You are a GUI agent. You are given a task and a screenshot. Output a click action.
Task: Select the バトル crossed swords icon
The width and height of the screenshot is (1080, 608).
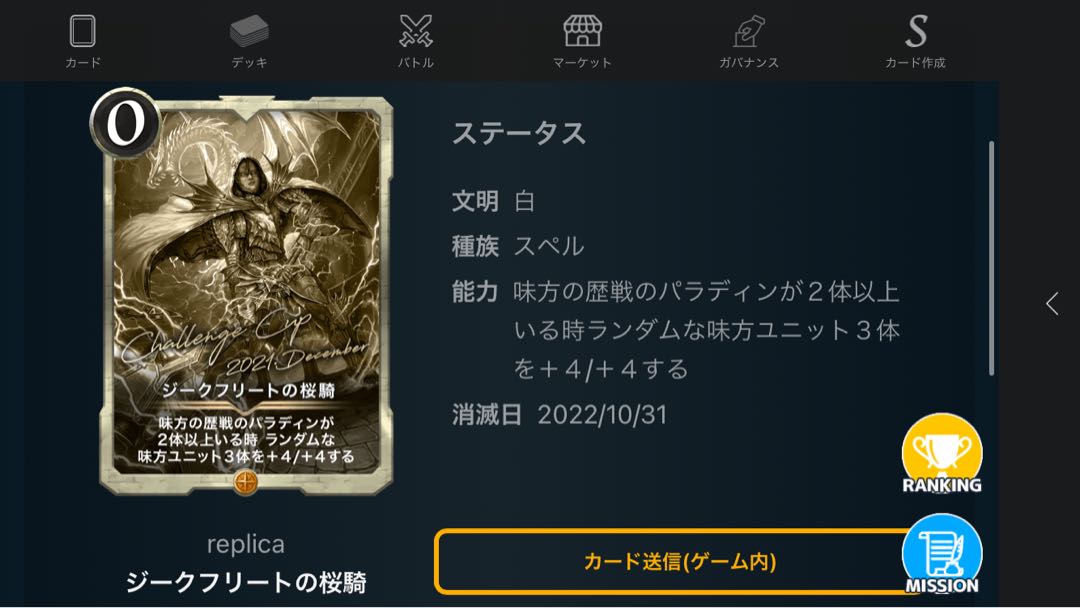pyautogui.click(x=416, y=31)
